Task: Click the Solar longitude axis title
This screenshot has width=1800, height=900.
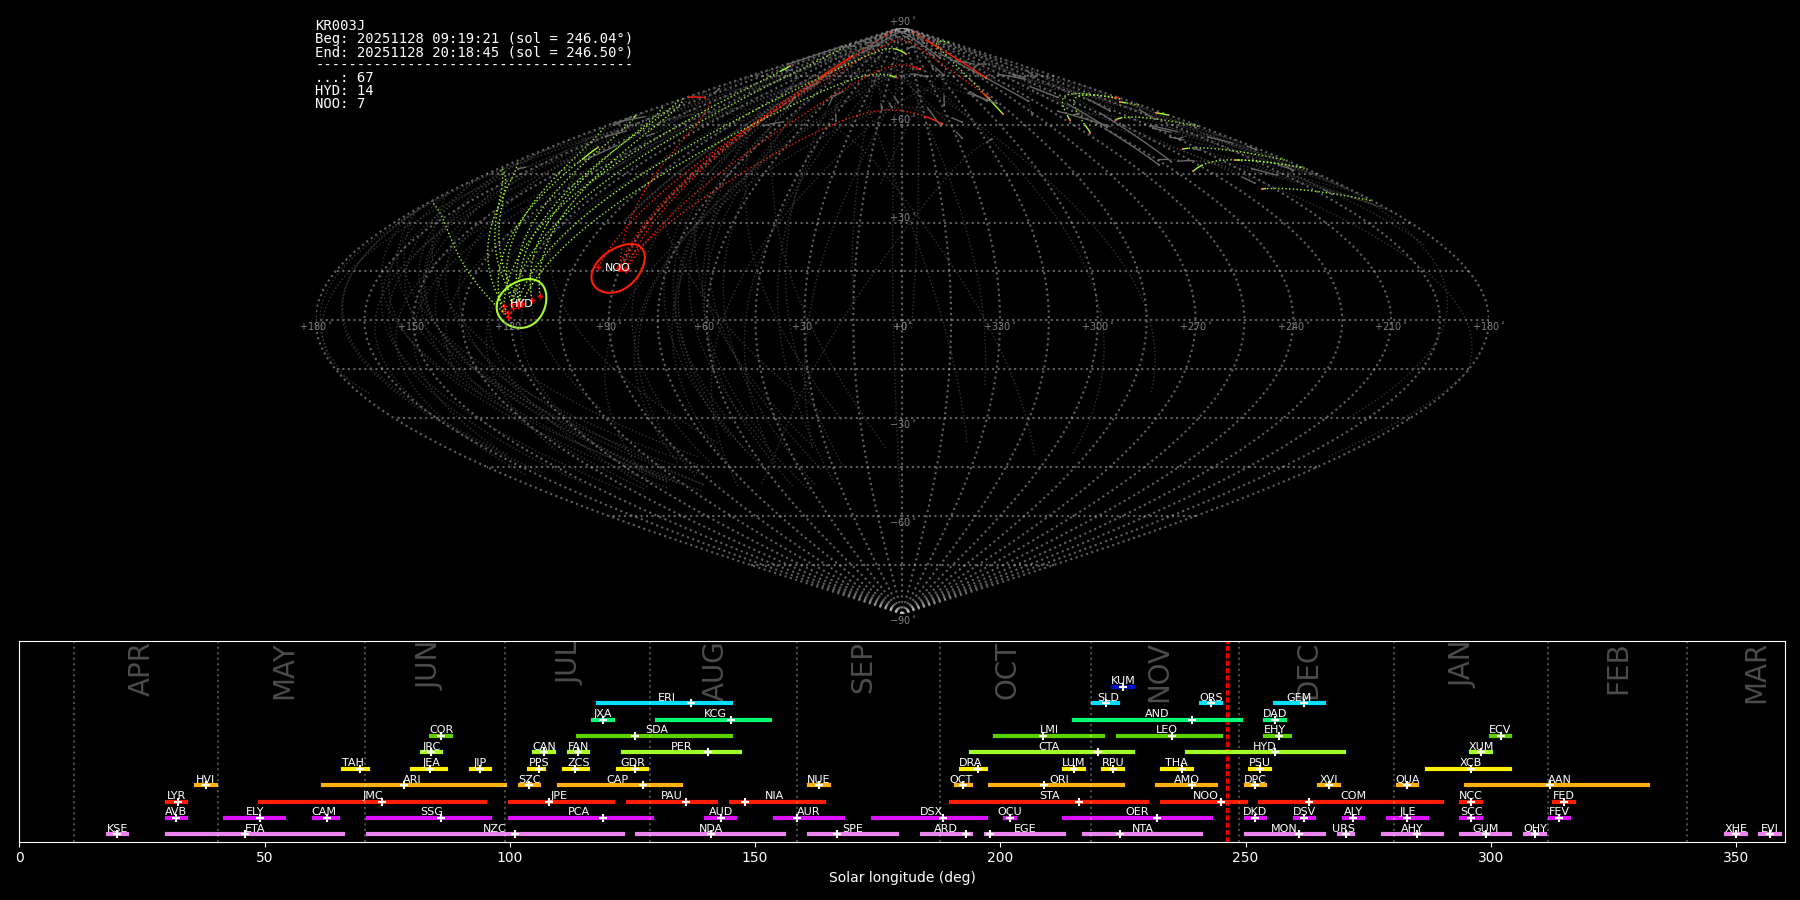Action: click(901, 878)
